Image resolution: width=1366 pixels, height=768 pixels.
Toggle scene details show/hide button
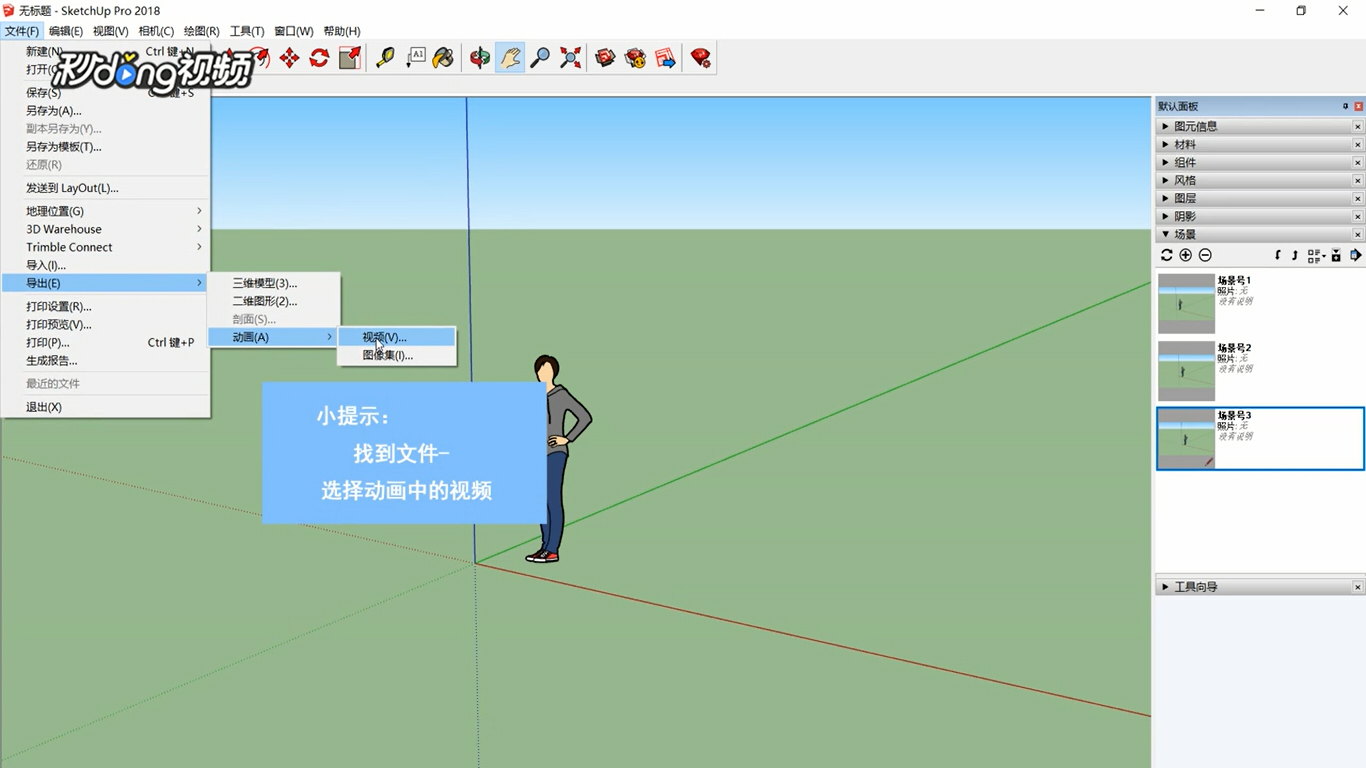tap(1335, 255)
